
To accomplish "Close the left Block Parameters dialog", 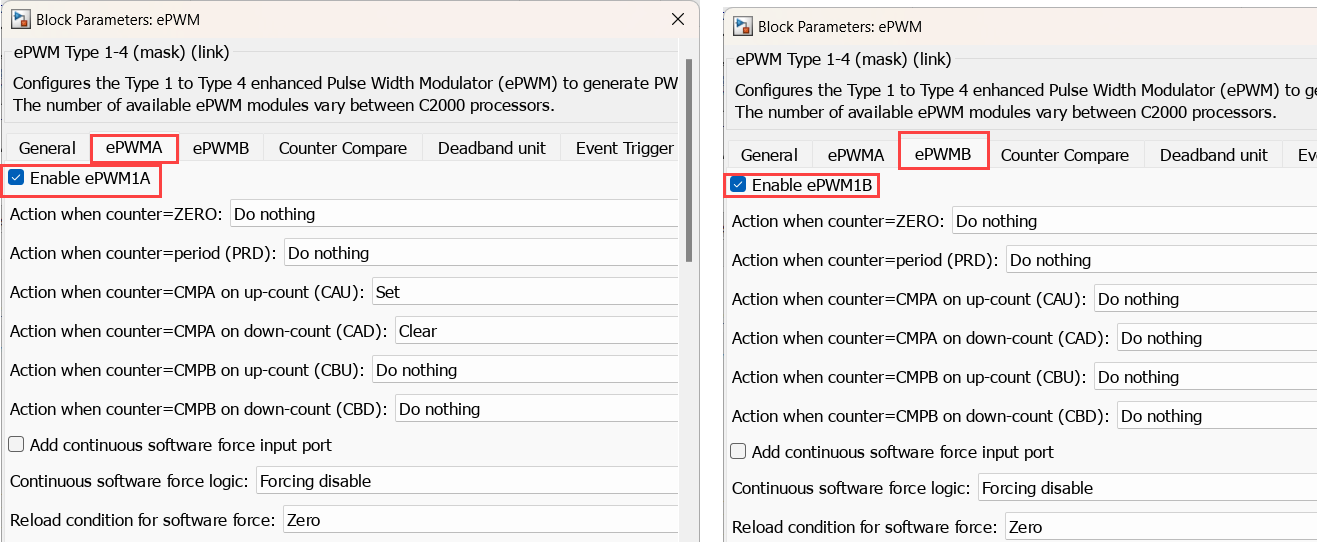I will pyautogui.click(x=678, y=20).
